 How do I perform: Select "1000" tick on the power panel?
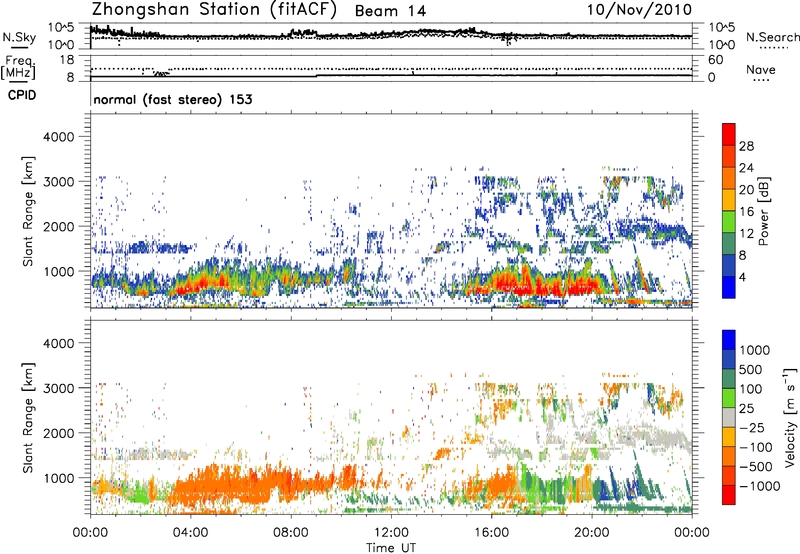(x=59, y=271)
